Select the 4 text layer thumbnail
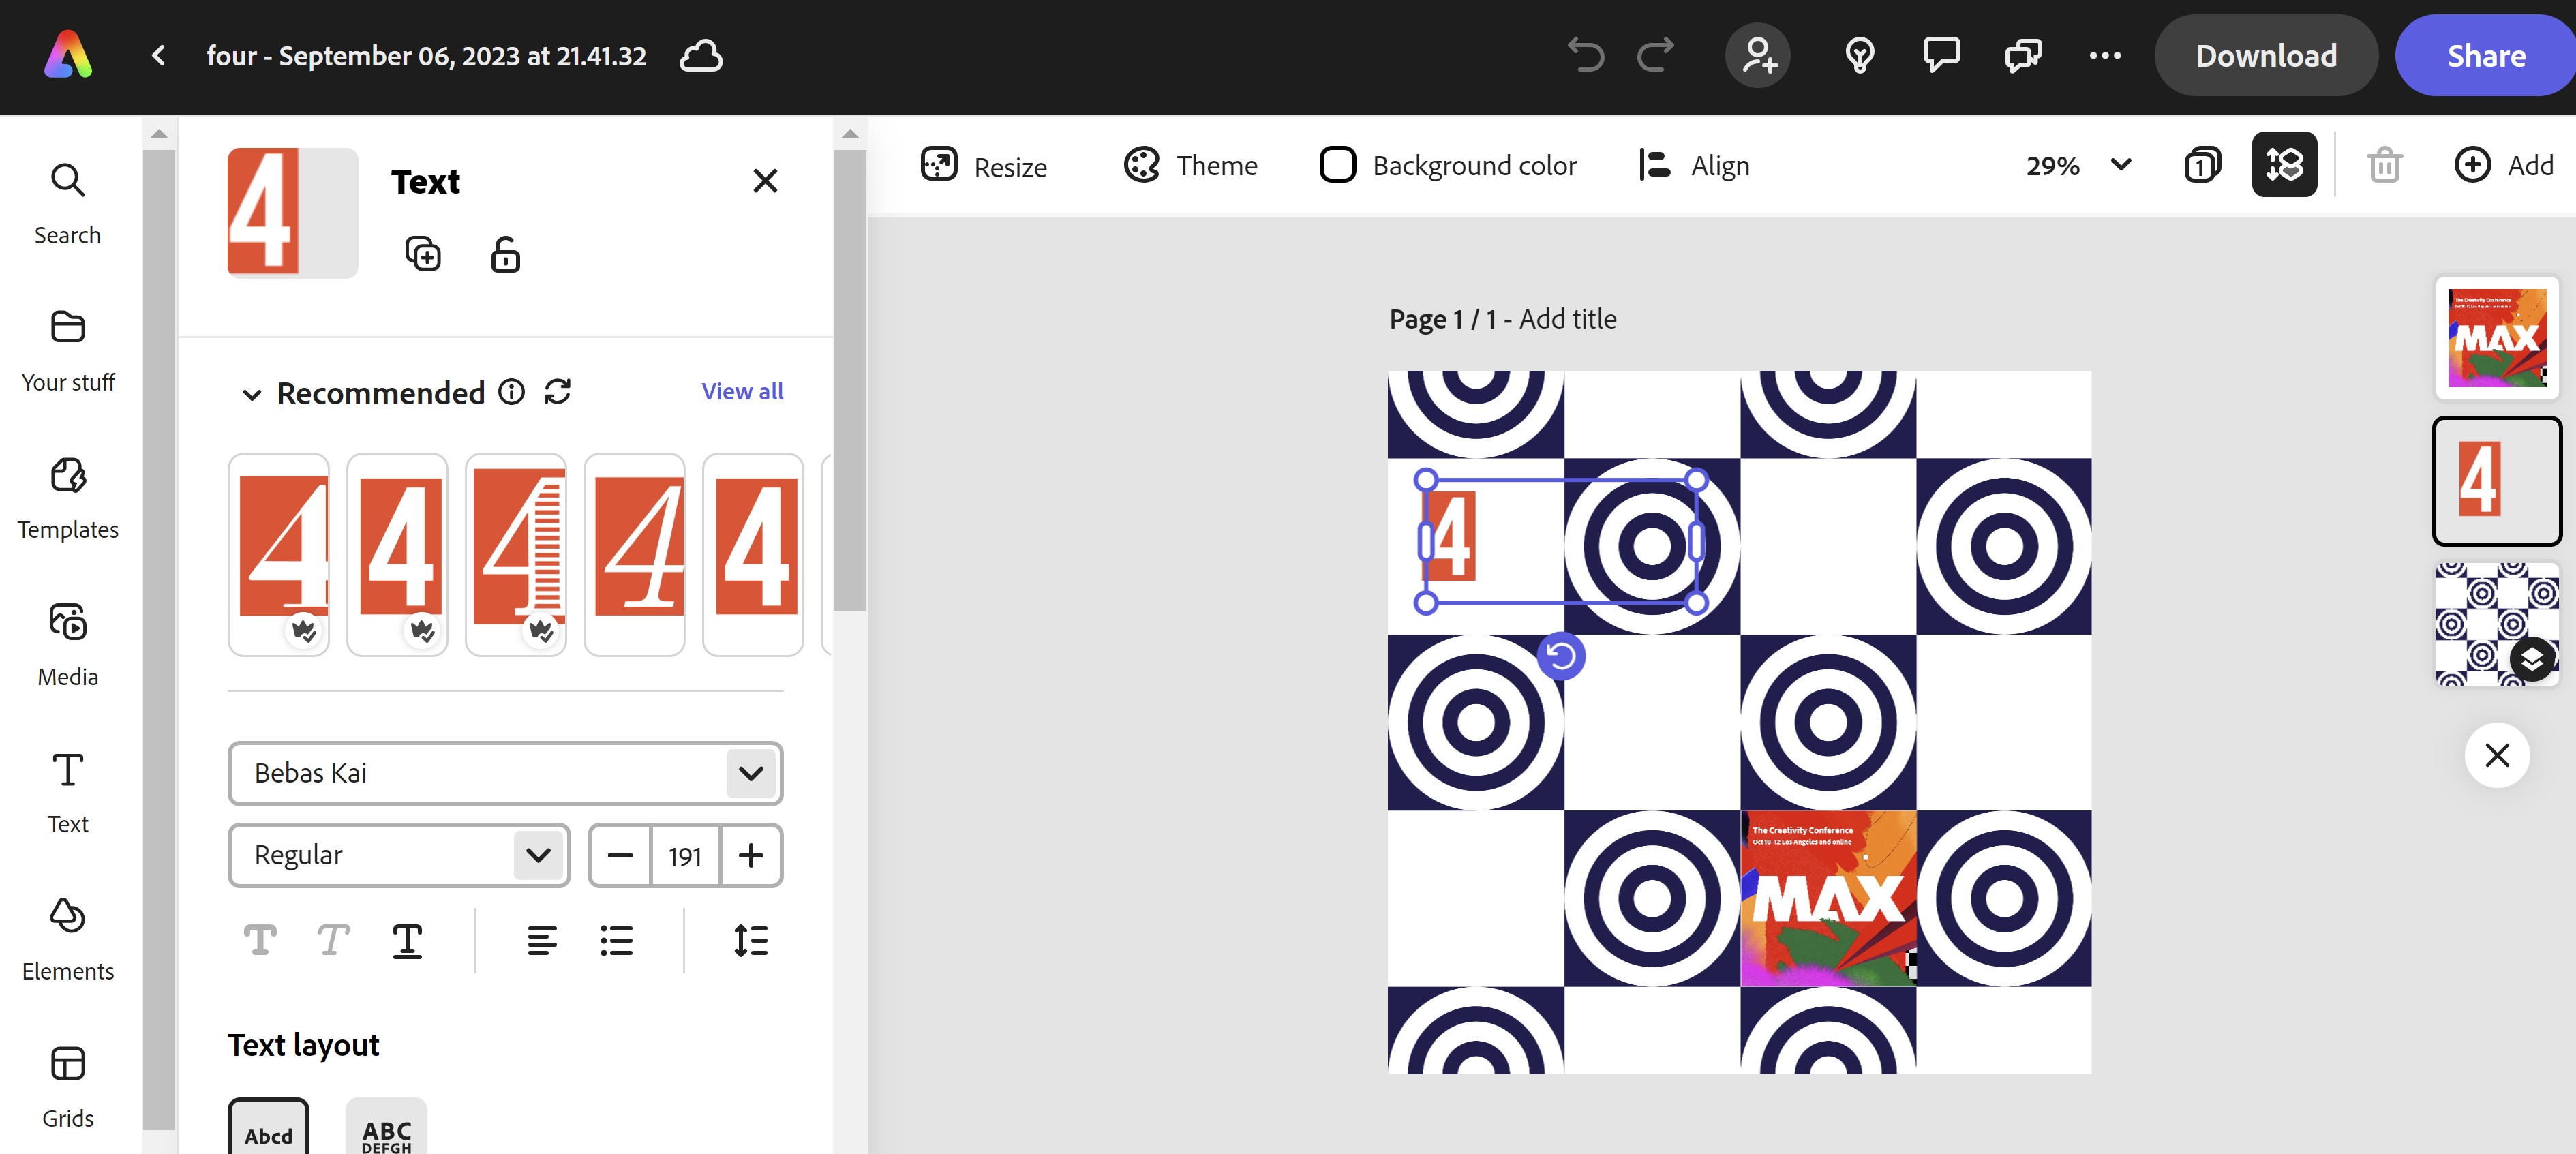This screenshot has height=1154, width=2576. [2497, 481]
